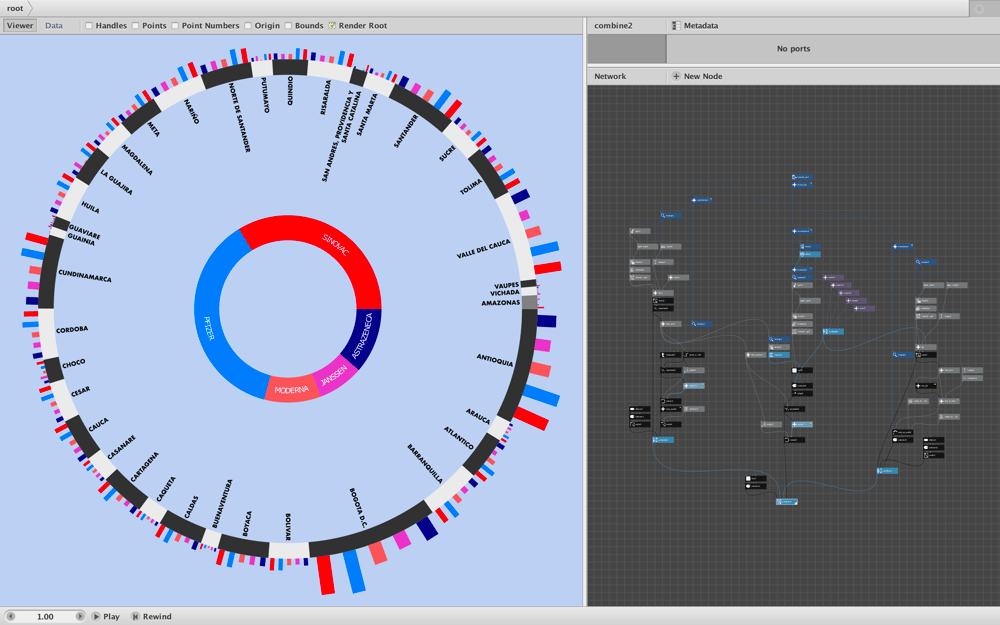Click the plus icon beside New Node

click(676, 76)
